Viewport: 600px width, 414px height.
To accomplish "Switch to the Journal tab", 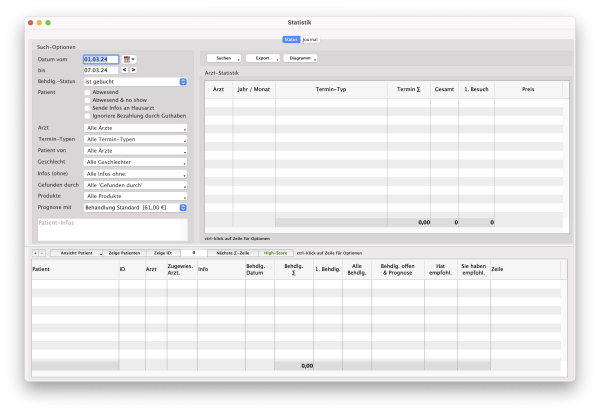I will pos(309,40).
